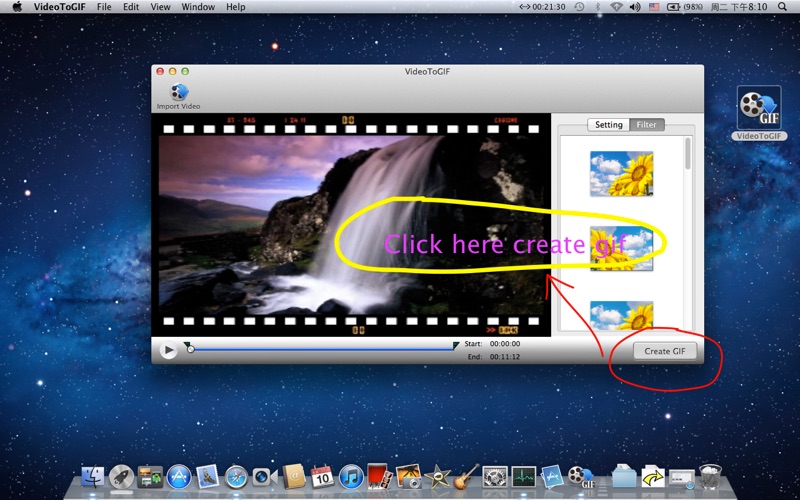Open FaceTime camera icon in dock
800x500 pixels.
tap(265, 477)
